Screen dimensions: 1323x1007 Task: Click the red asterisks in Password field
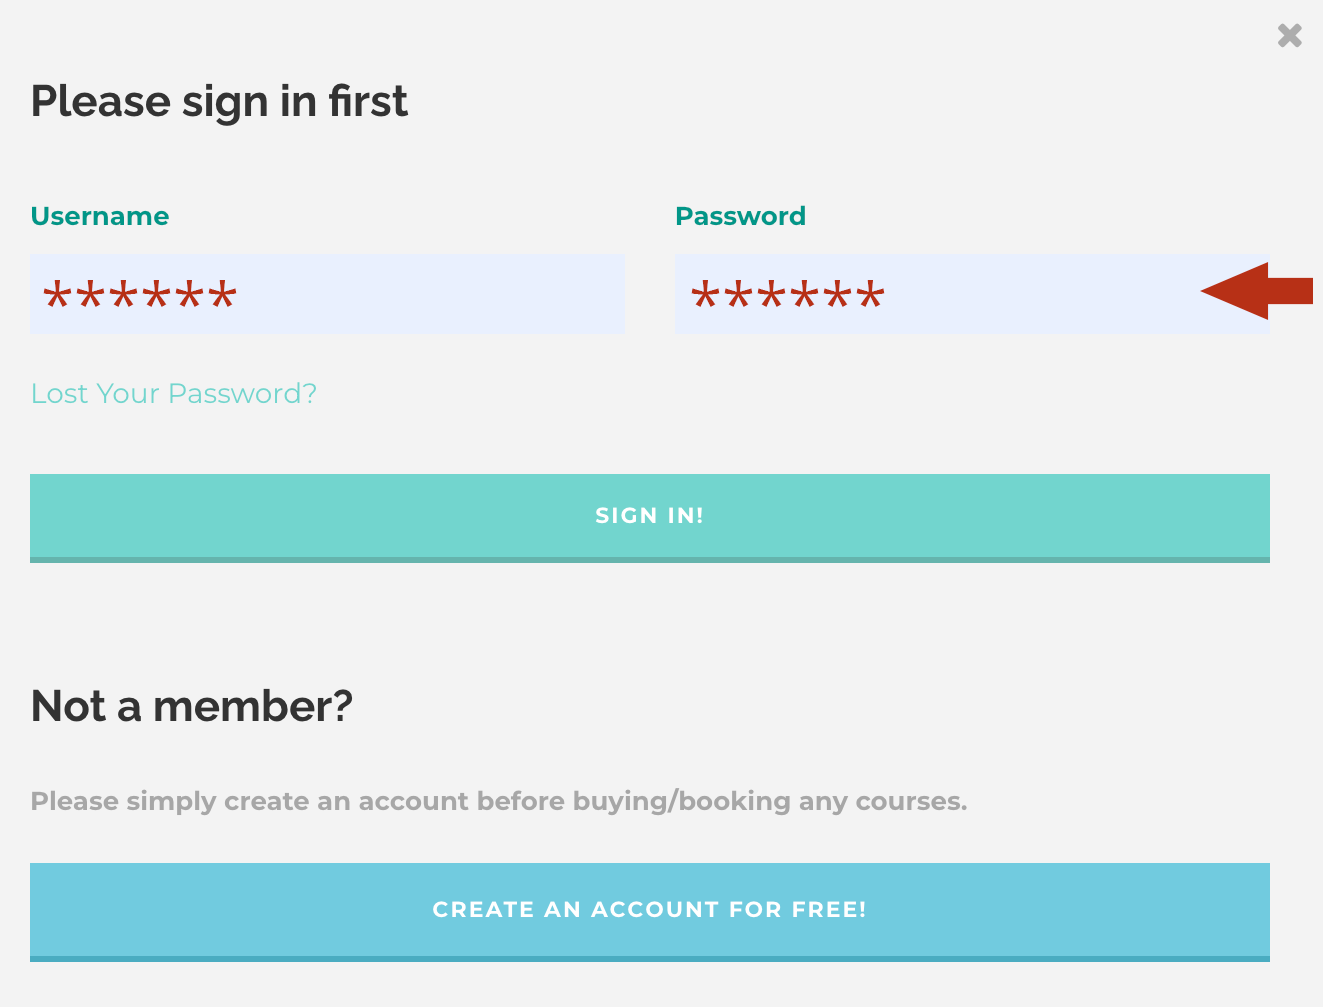[788, 296]
